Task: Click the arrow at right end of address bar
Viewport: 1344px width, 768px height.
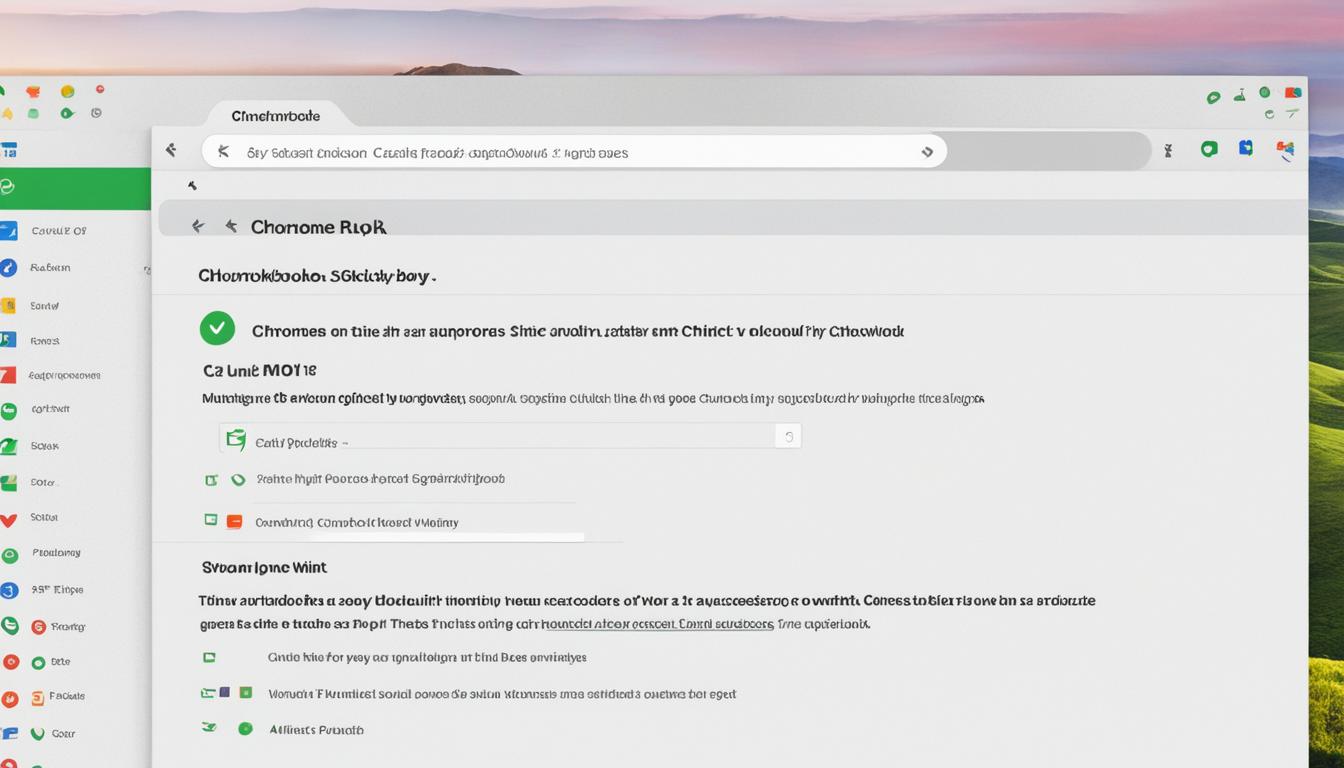Action: point(927,152)
